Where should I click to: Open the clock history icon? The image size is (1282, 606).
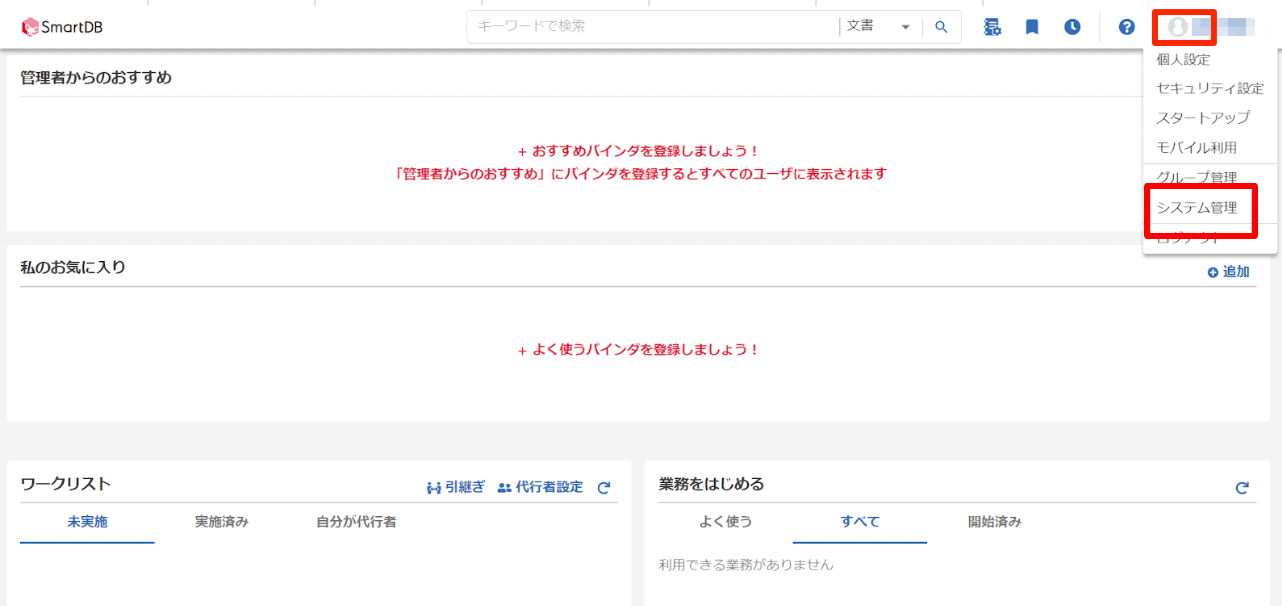tap(1072, 27)
